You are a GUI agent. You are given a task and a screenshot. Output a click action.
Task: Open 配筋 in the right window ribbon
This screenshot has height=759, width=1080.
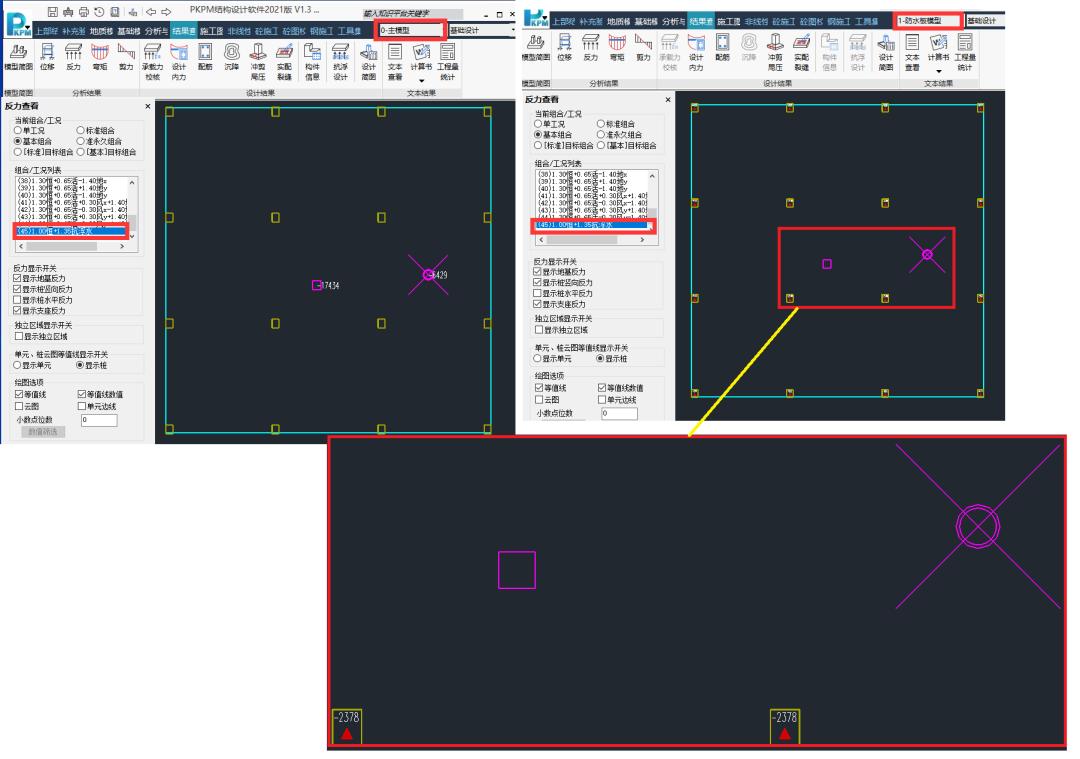[x=722, y=48]
